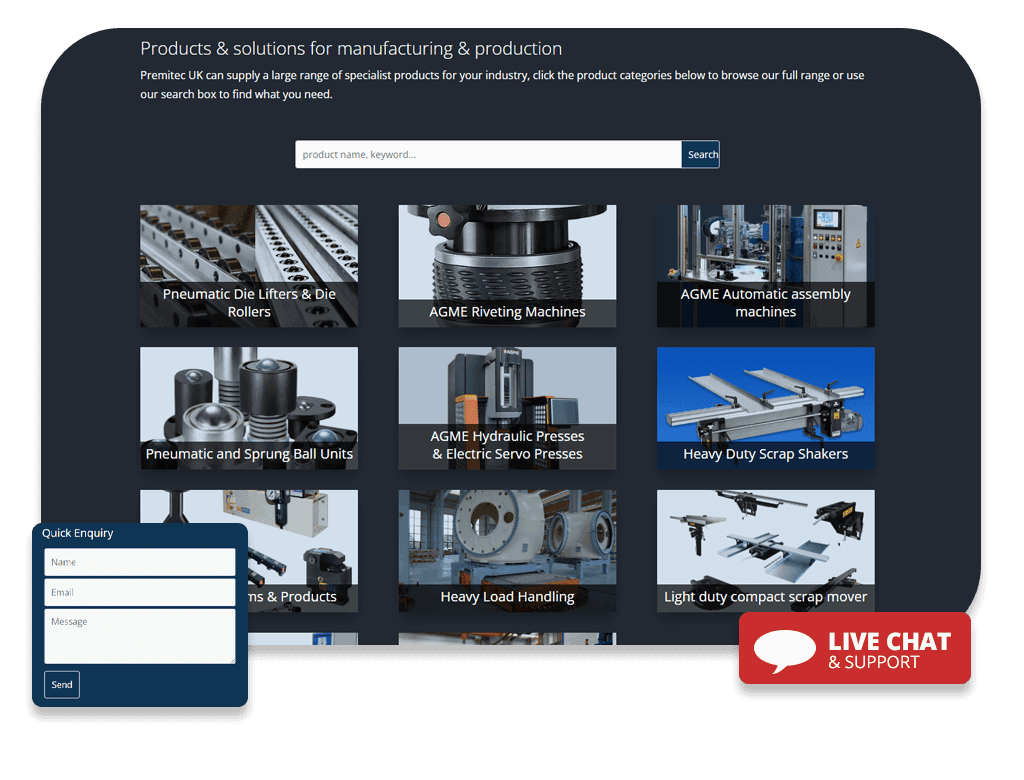Click the Email field in Quick Enquiry

click(140, 593)
